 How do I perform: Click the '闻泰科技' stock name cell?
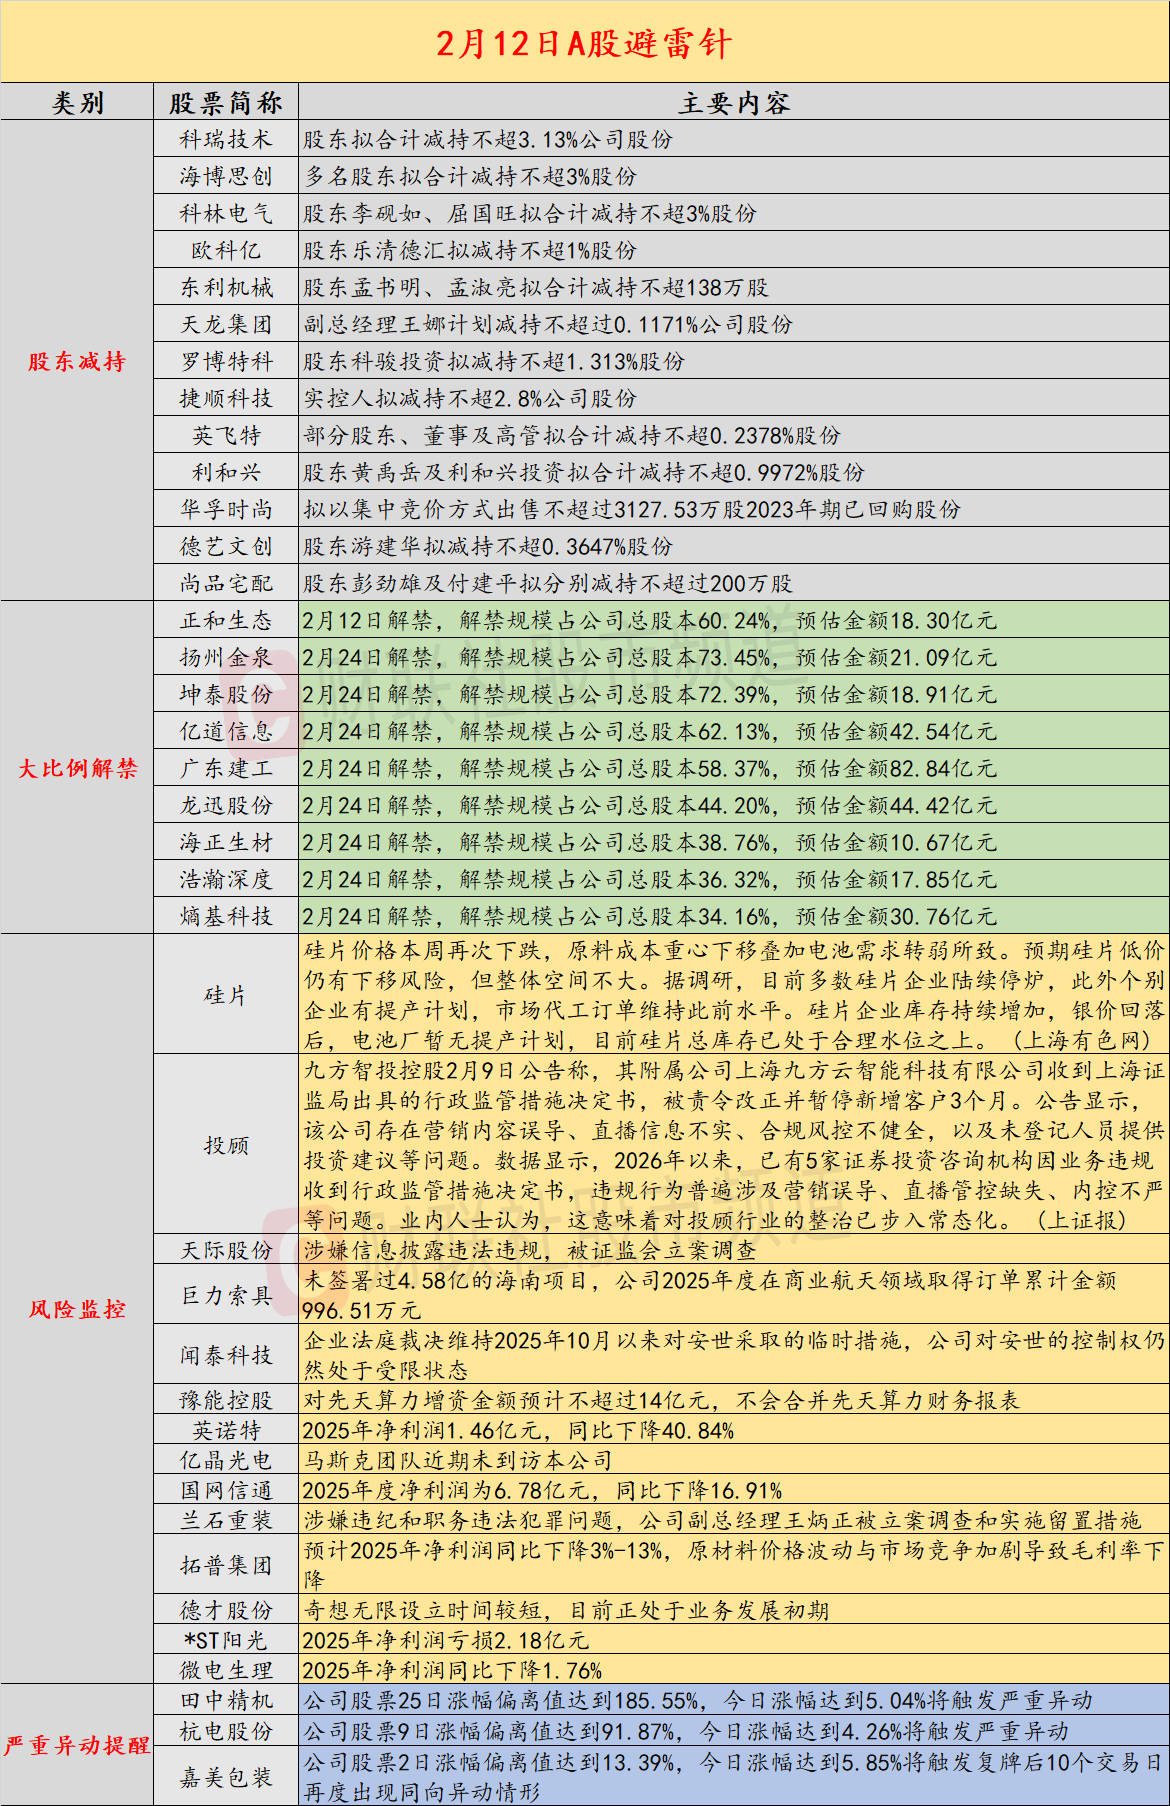click(x=226, y=1355)
